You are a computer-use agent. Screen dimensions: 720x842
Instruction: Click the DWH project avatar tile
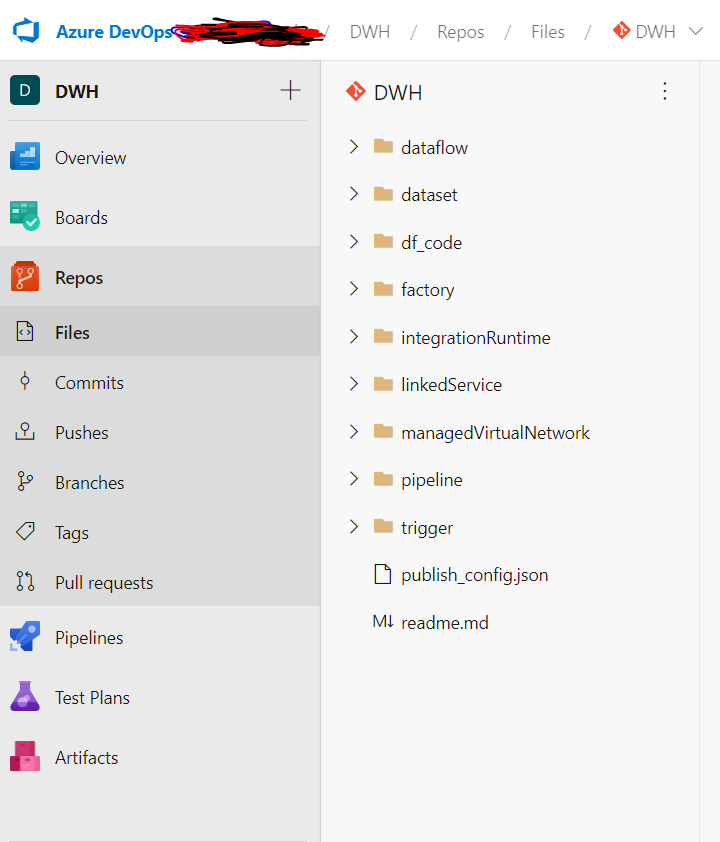(25, 90)
